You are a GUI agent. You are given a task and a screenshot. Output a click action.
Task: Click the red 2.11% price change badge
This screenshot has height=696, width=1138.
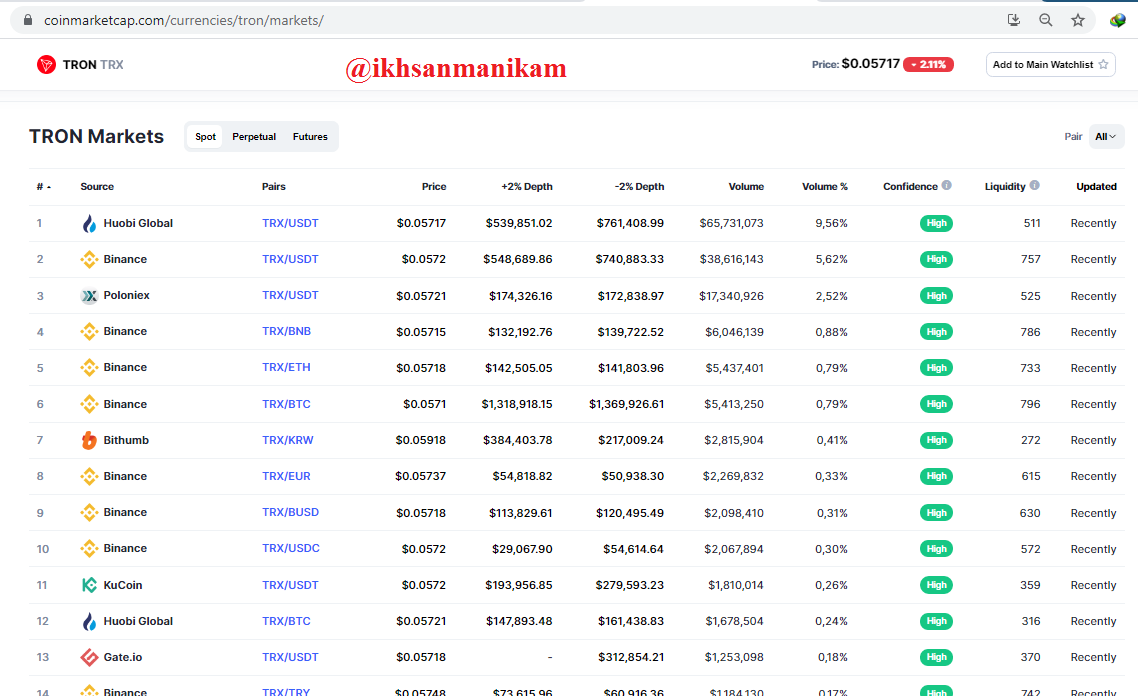click(x=928, y=65)
